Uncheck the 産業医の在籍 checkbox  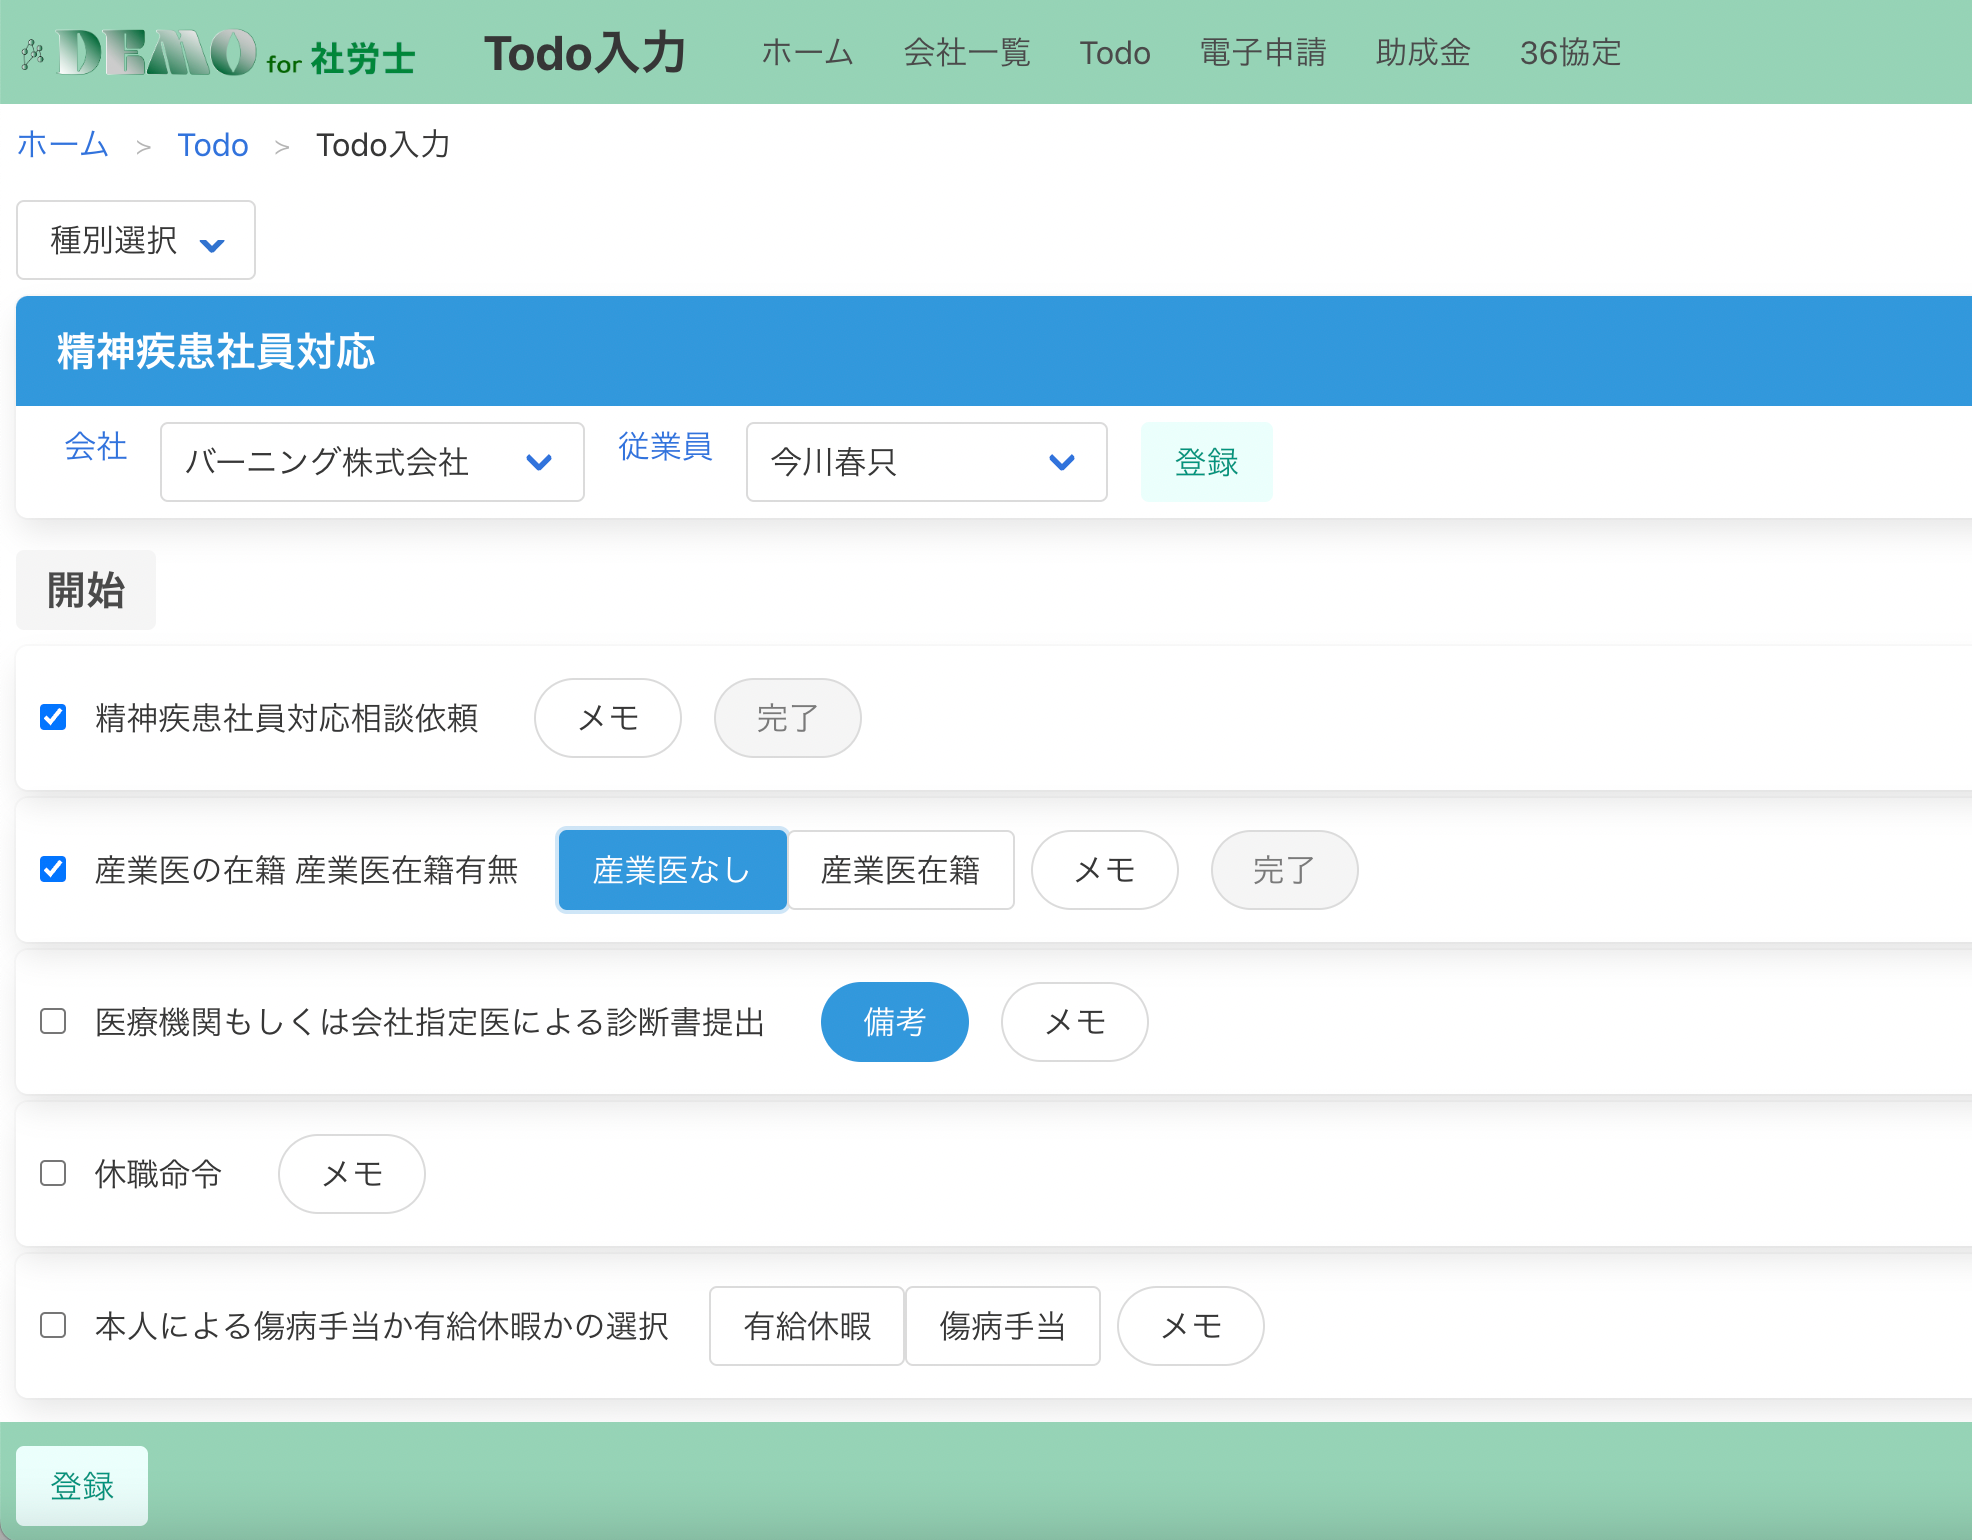click(x=53, y=869)
